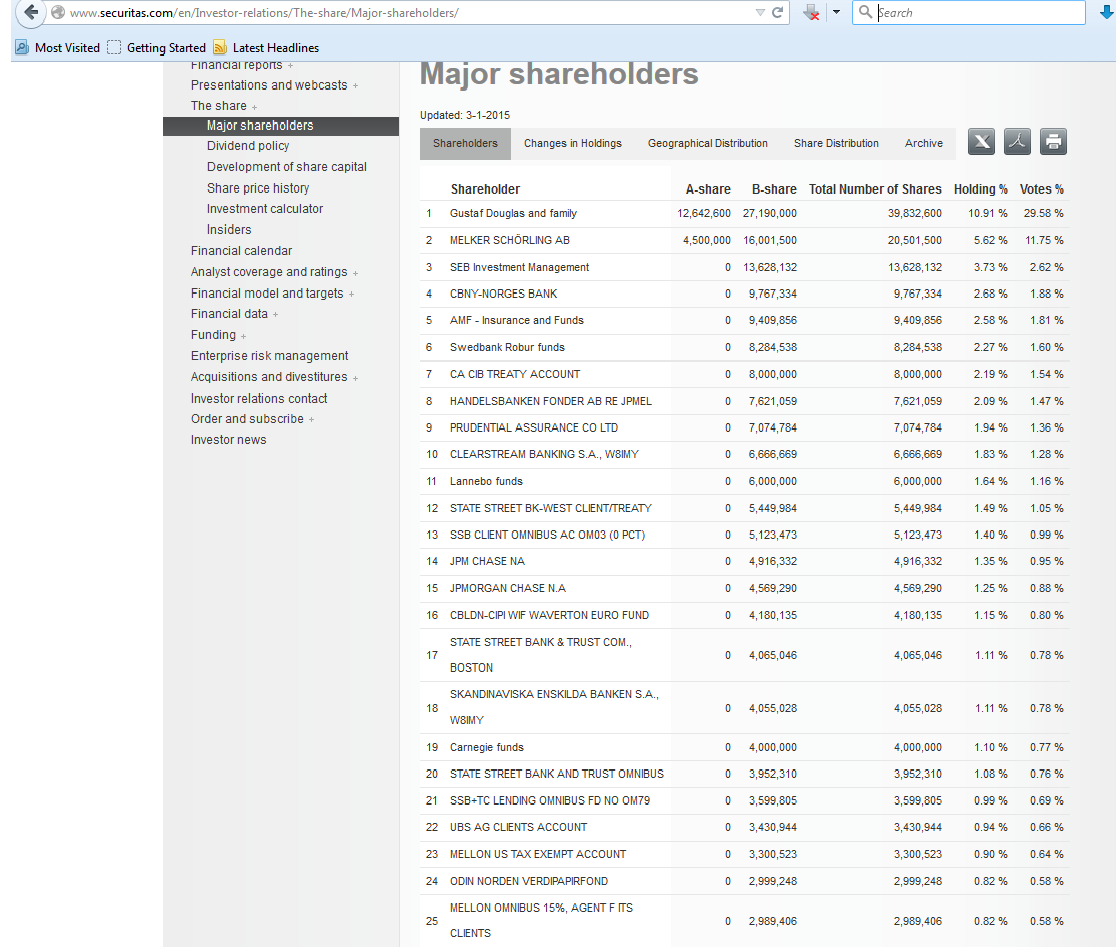The width and height of the screenshot is (1116, 947).
Task: Open Investor relations contact page
Action: pos(259,398)
